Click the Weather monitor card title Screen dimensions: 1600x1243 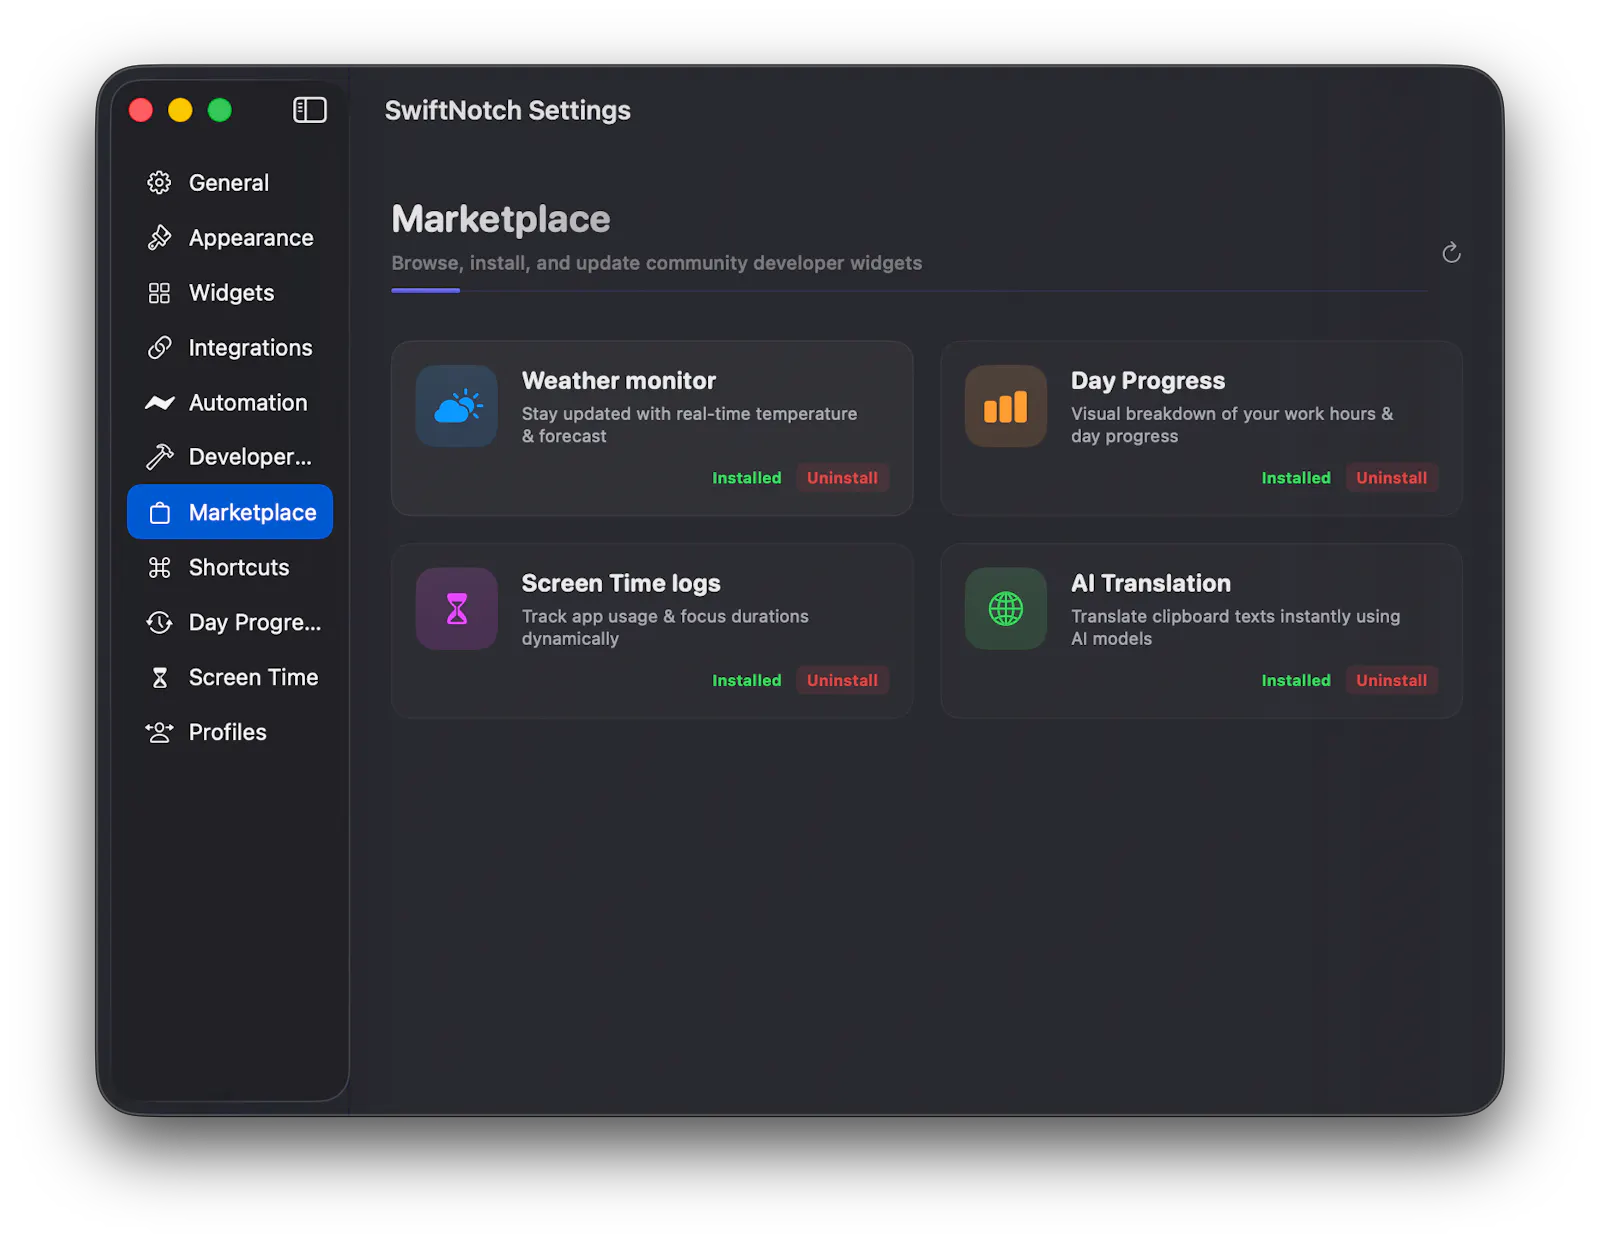619,381
